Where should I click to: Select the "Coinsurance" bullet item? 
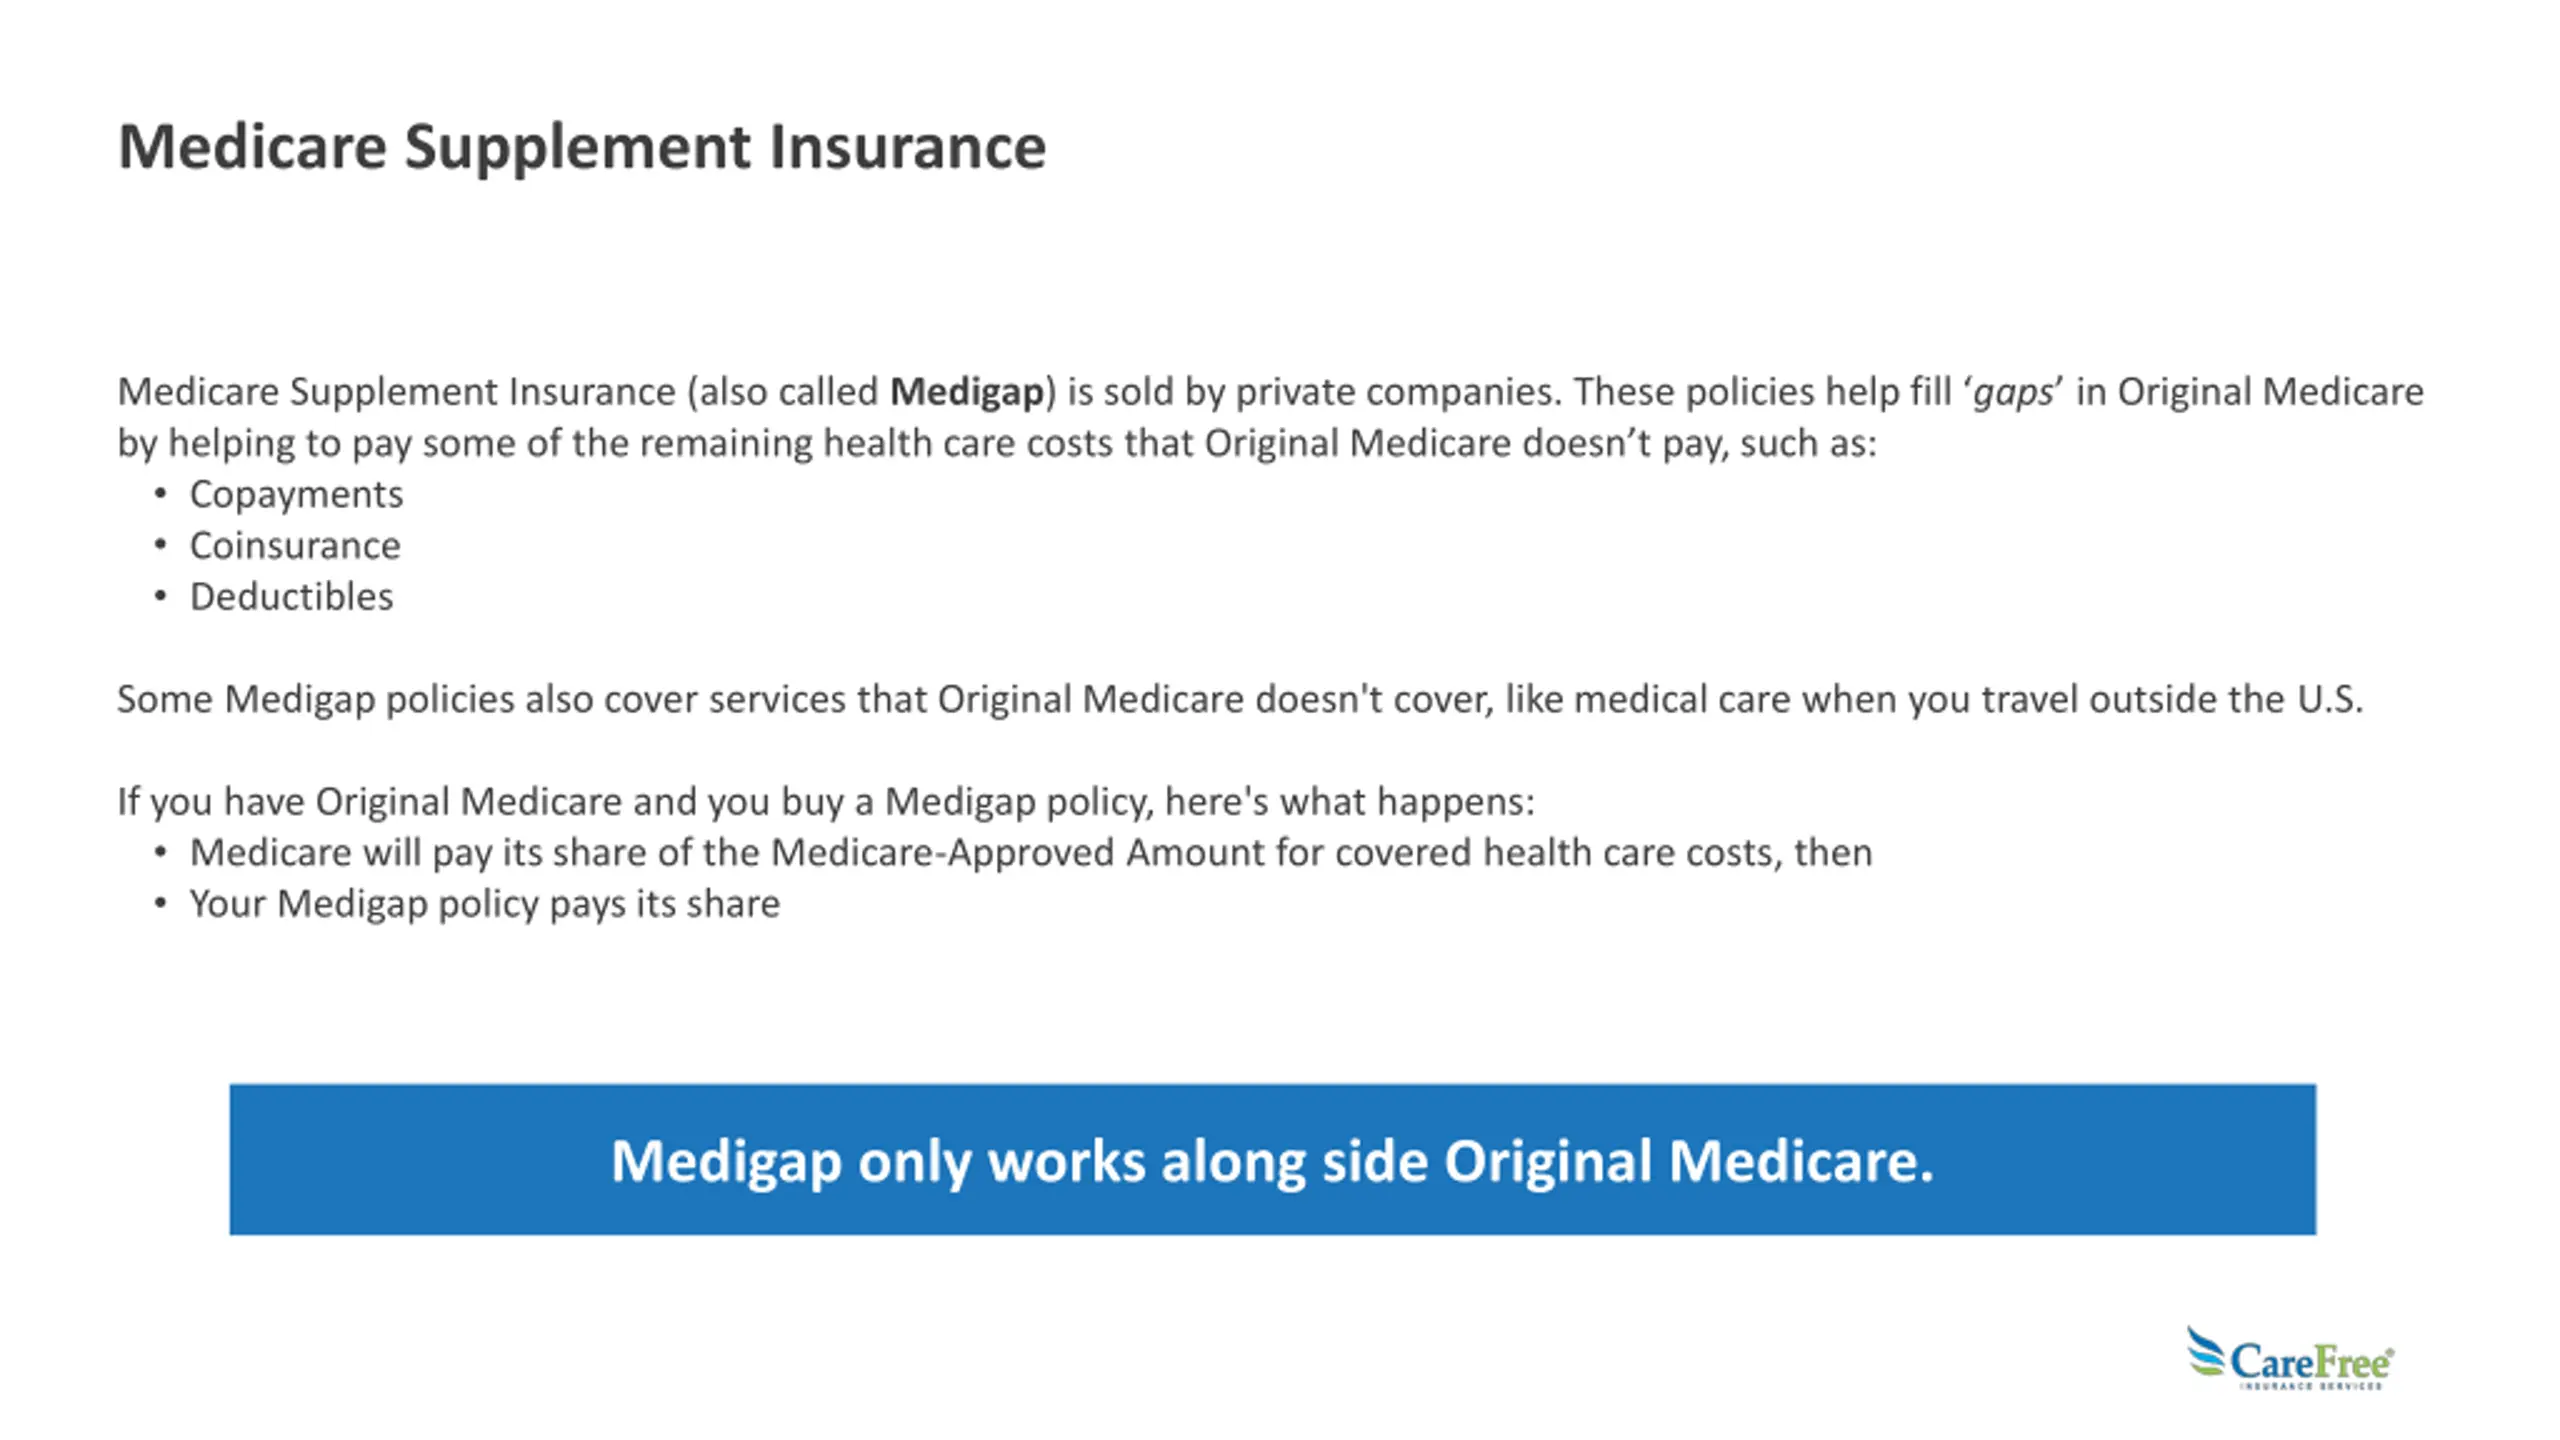295,545
